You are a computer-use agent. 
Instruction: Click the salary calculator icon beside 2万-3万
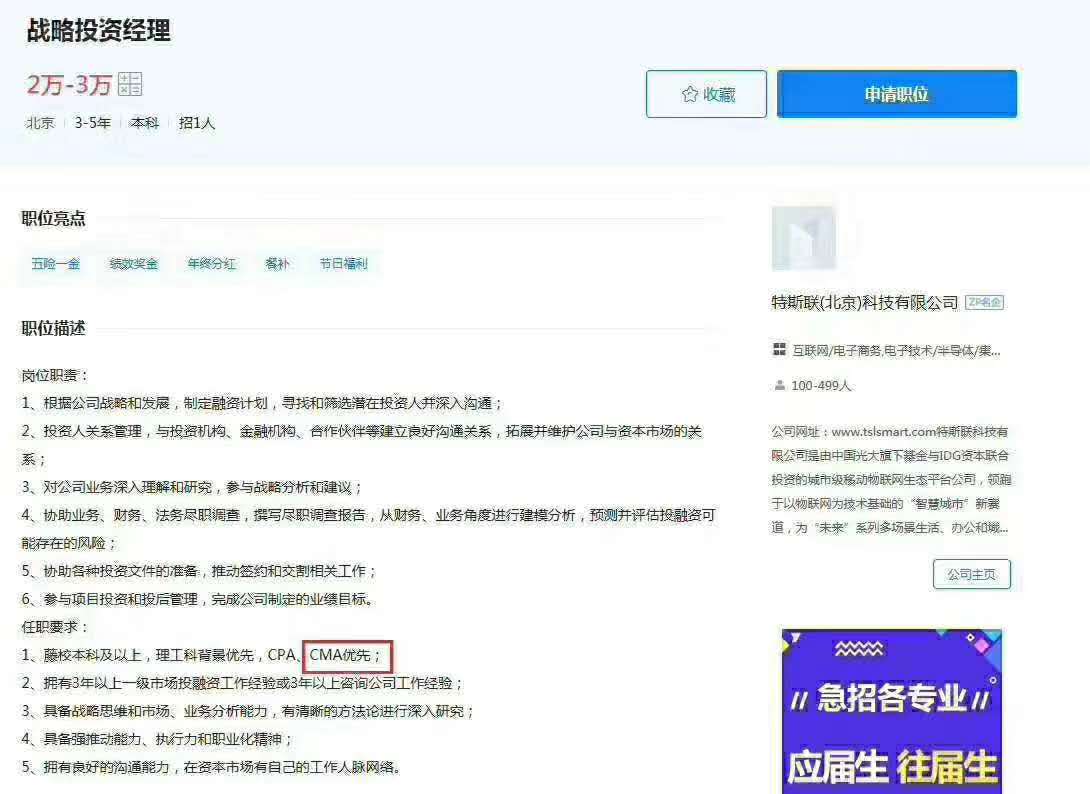(128, 84)
